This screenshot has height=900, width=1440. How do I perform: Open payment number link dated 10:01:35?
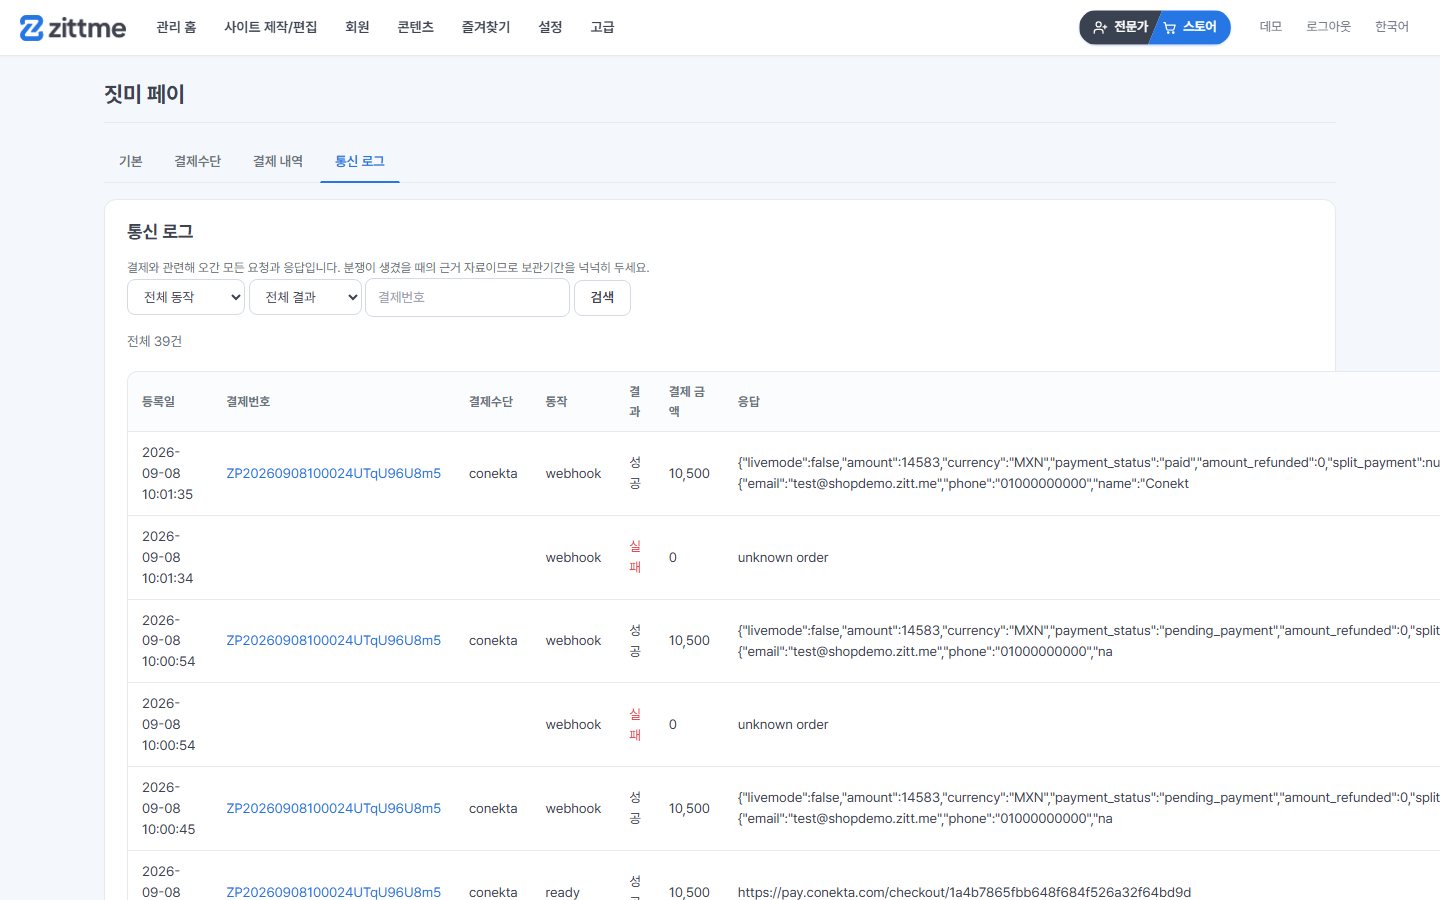click(x=333, y=473)
